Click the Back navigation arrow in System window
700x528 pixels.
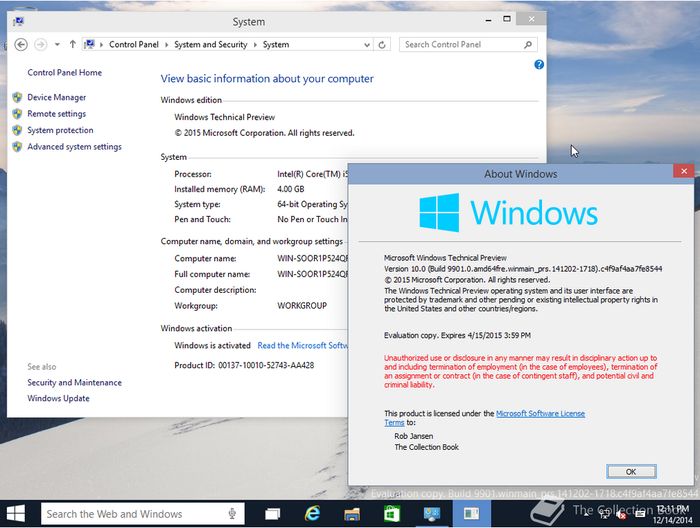point(21,44)
